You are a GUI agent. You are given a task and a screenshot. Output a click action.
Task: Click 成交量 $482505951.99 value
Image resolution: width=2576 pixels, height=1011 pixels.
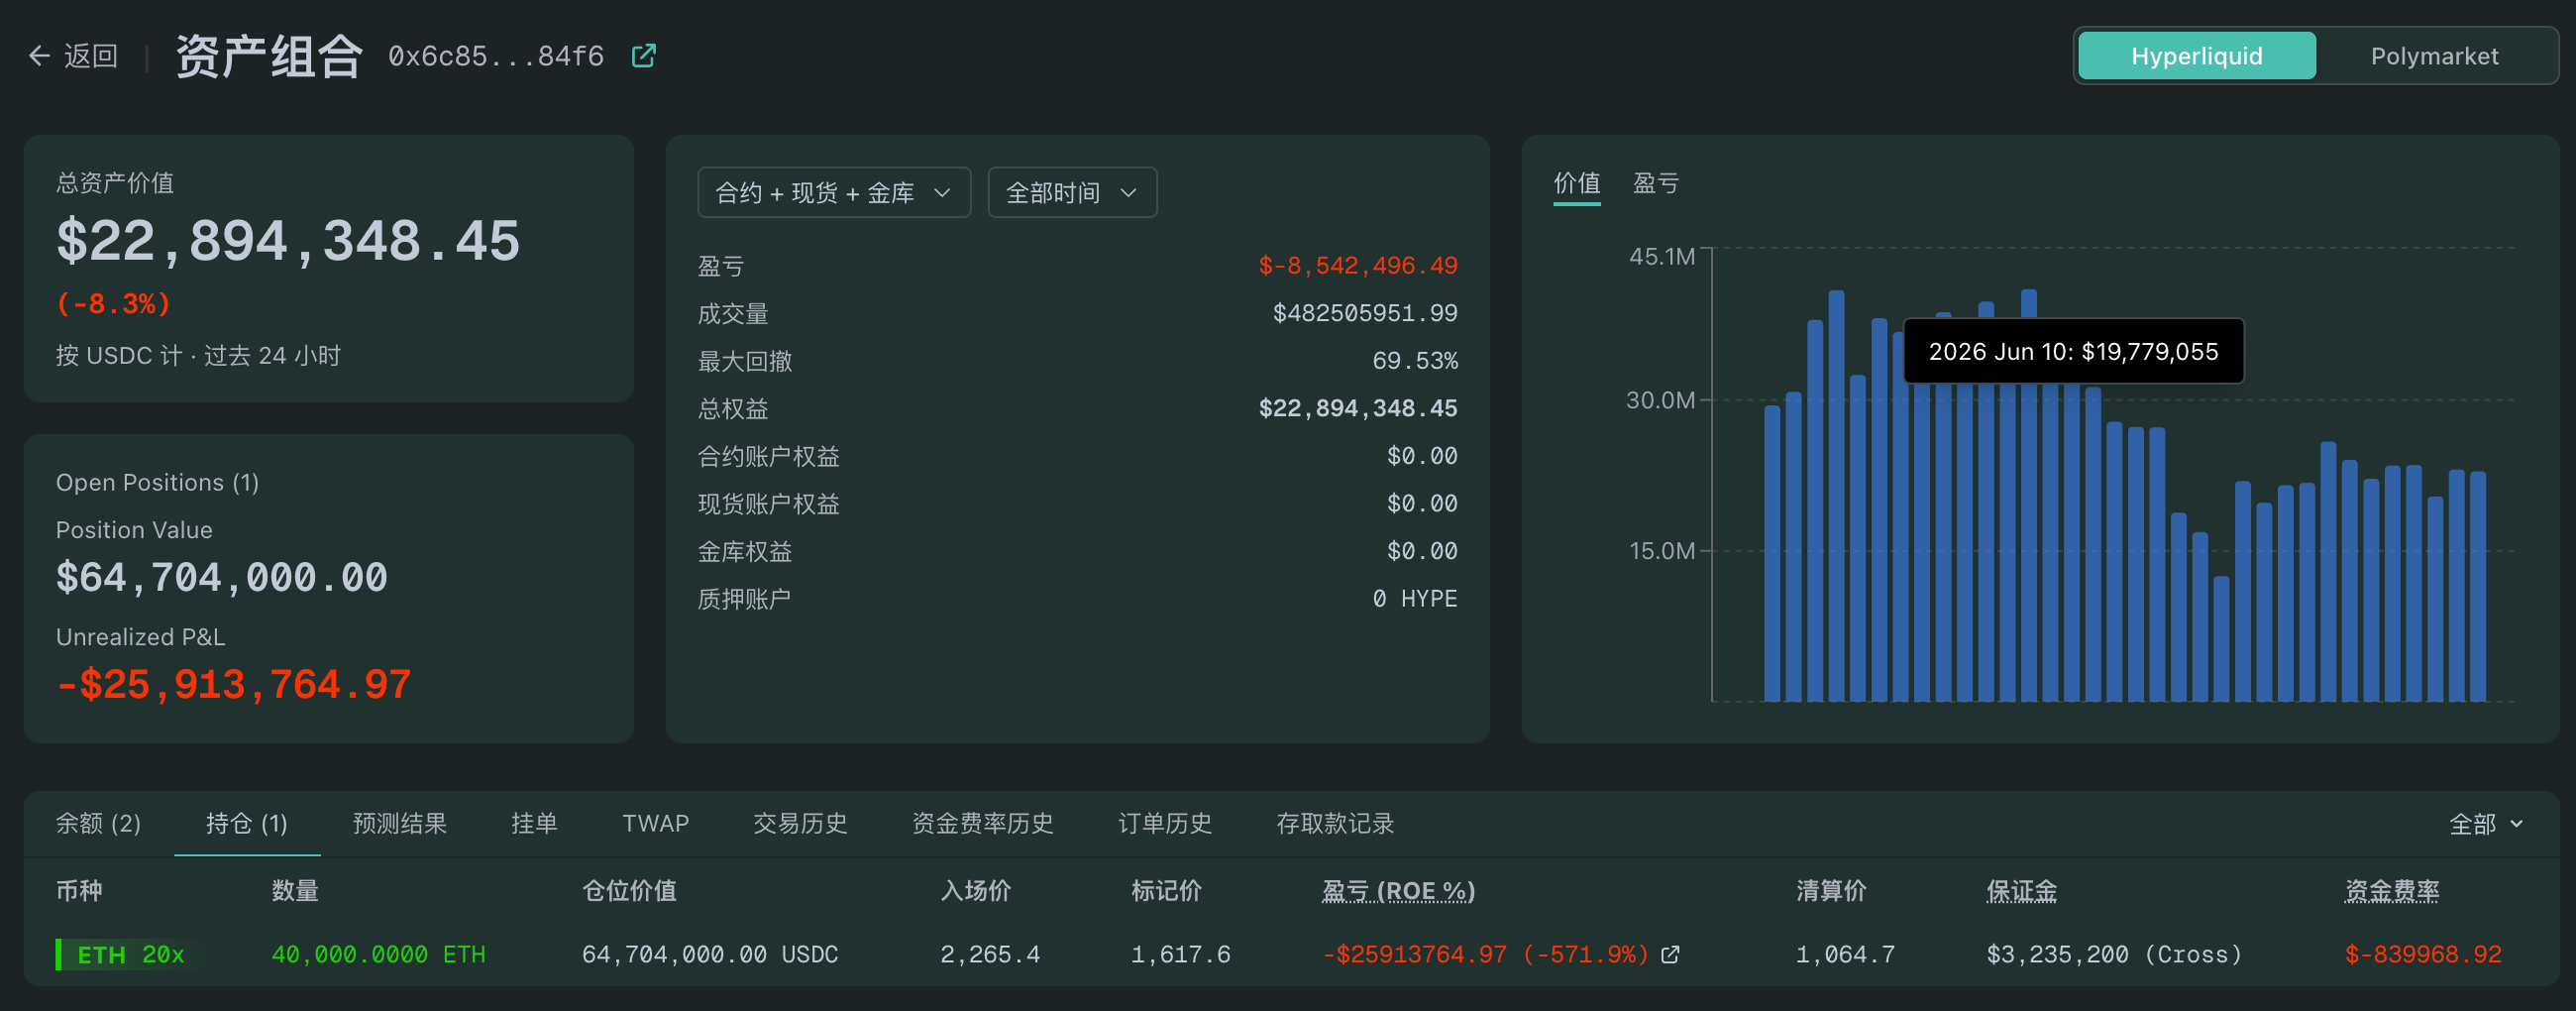[x=1365, y=314]
